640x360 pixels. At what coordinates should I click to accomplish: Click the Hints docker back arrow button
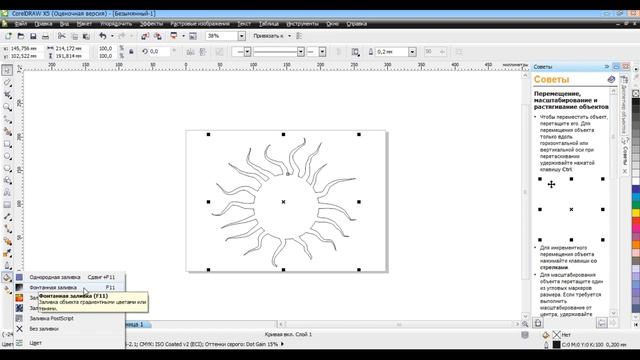[602, 323]
